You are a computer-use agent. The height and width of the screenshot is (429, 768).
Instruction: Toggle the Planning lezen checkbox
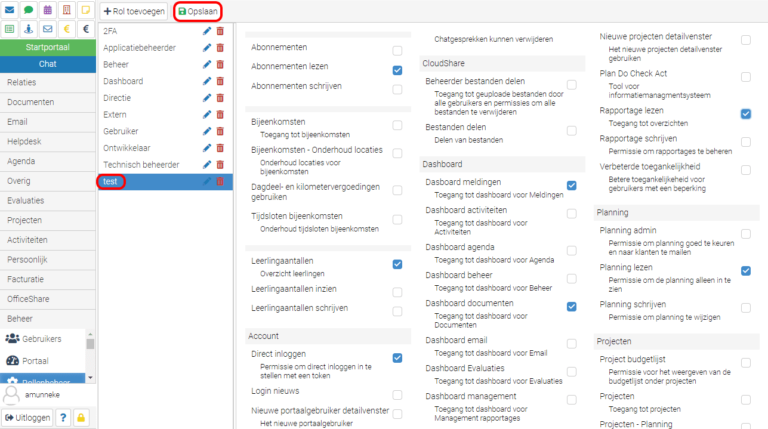click(746, 271)
